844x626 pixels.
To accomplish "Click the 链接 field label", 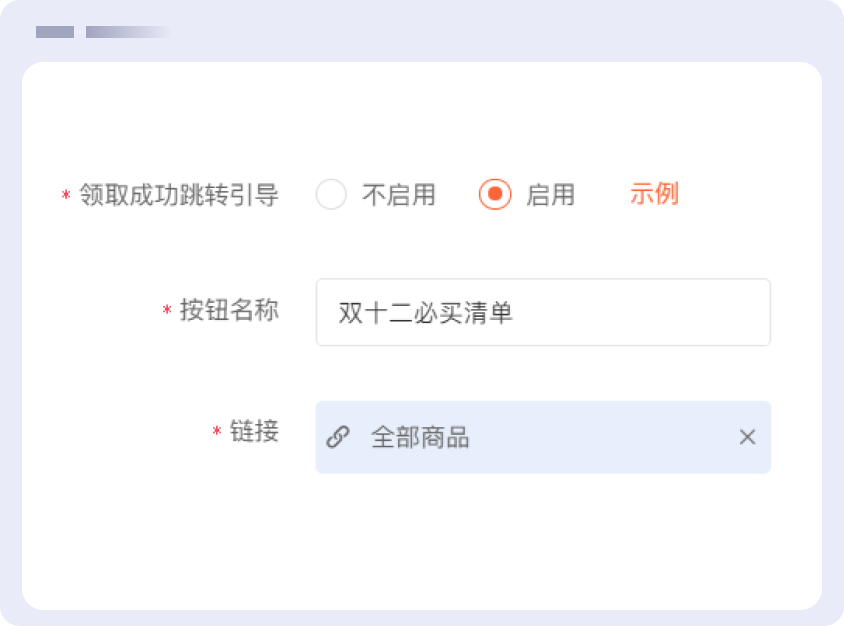I will point(254,432).
